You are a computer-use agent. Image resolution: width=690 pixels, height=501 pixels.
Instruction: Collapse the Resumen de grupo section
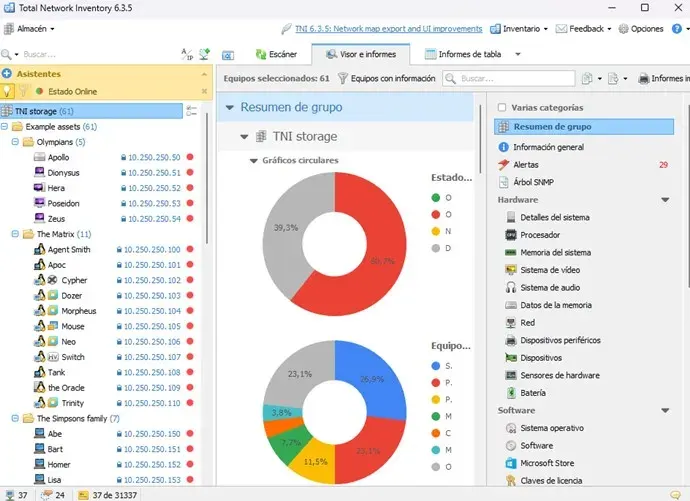point(230,107)
